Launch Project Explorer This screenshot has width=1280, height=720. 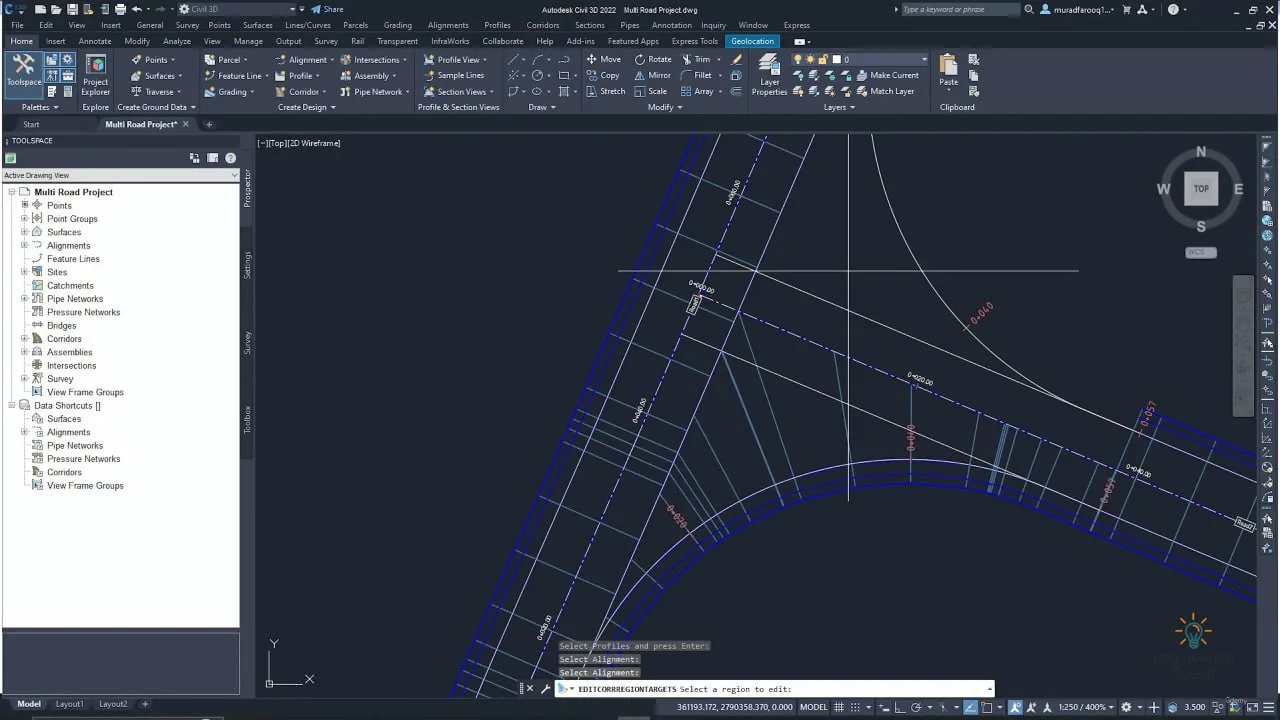point(96,75)
